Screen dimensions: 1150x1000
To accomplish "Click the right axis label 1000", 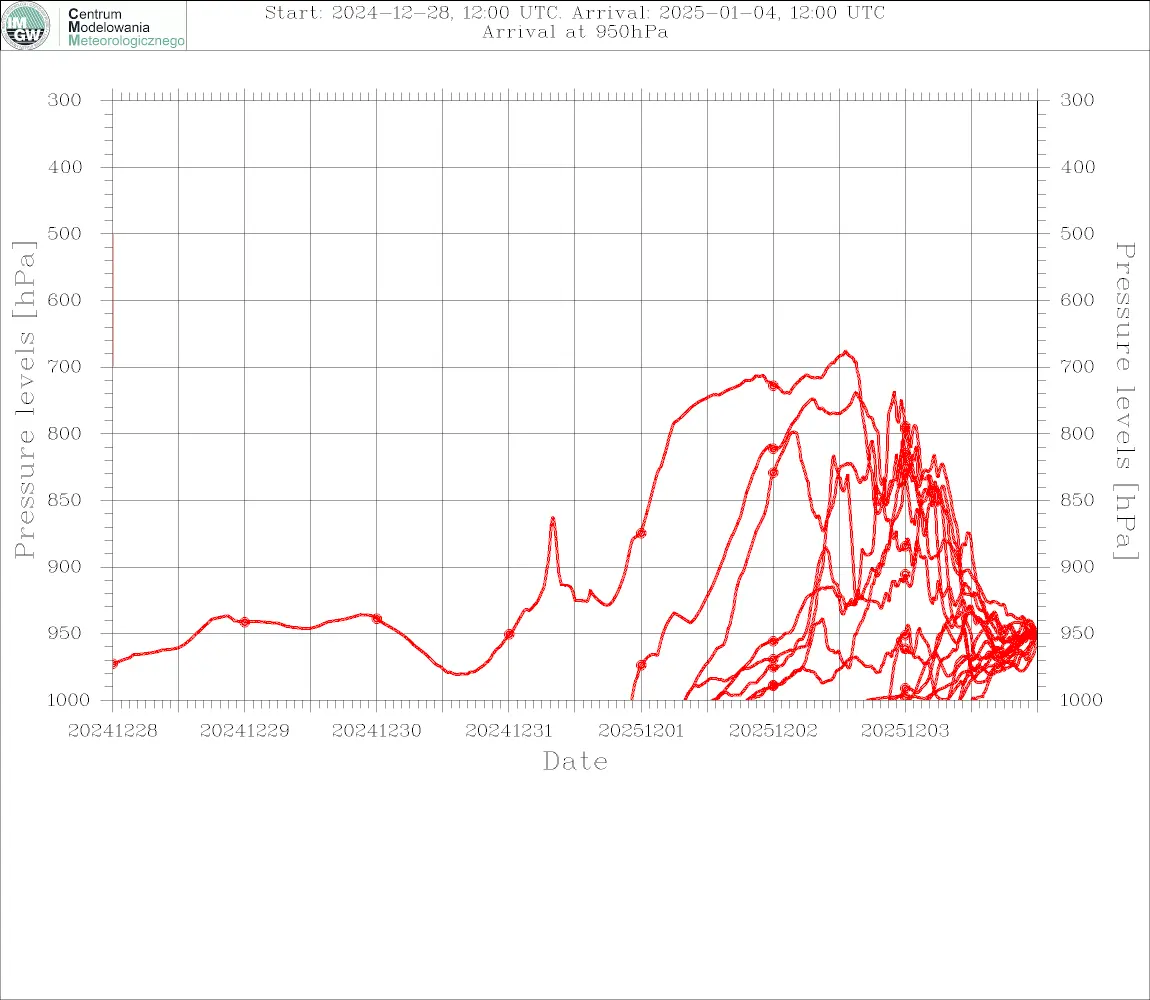I will pos(1081,700).
